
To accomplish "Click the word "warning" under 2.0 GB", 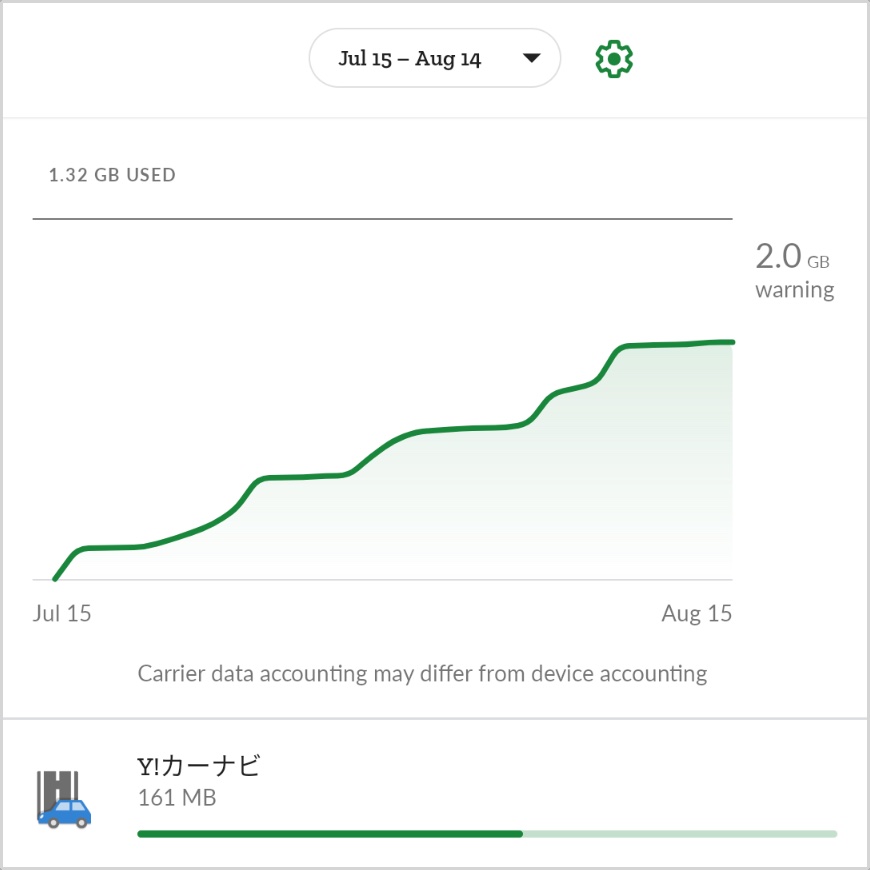I will [x=794, y=290].
